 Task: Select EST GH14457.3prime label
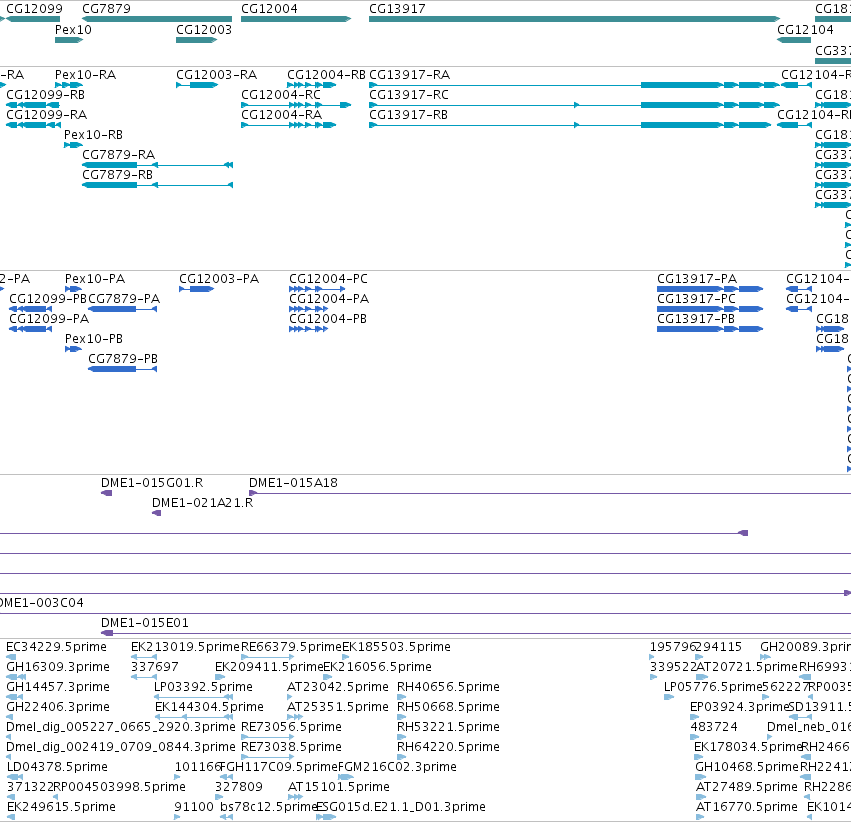pos(58,686)
